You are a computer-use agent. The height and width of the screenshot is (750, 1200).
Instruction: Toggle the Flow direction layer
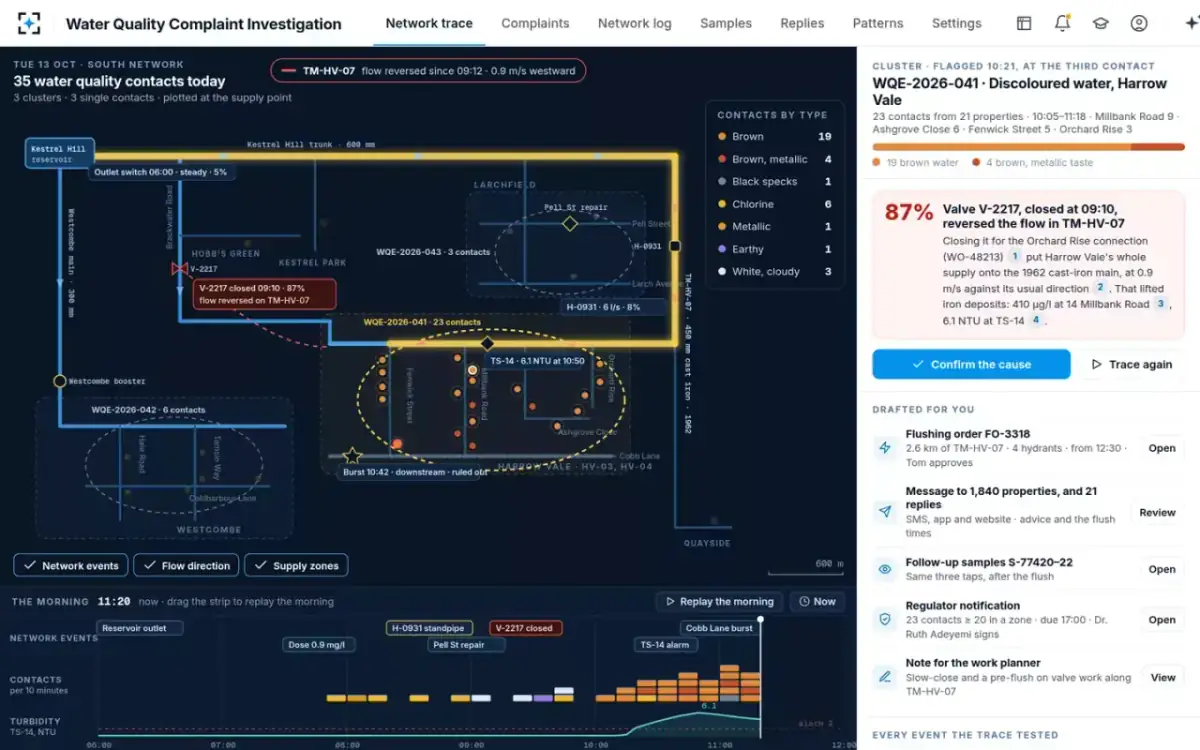[186, 565]
